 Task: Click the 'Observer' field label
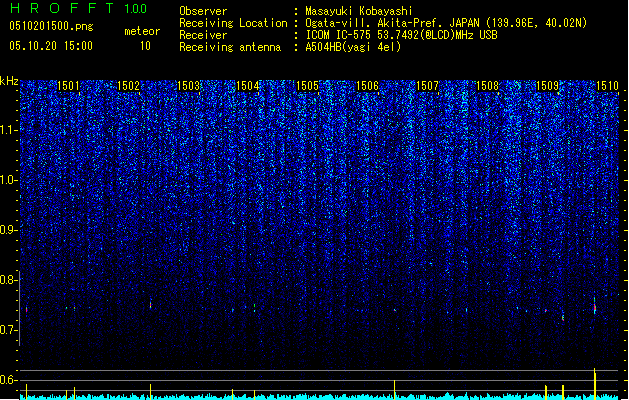click(203, 11)
